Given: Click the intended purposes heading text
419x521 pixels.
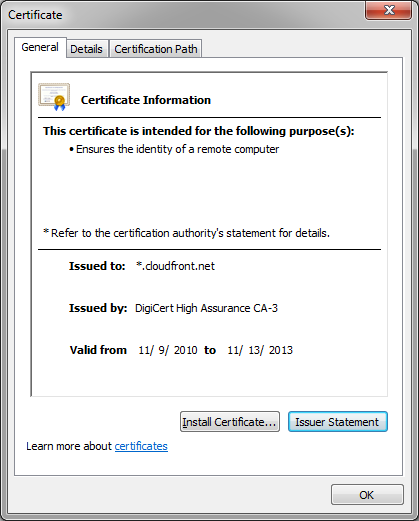Looking at the screenshot, I should point(199,131).
